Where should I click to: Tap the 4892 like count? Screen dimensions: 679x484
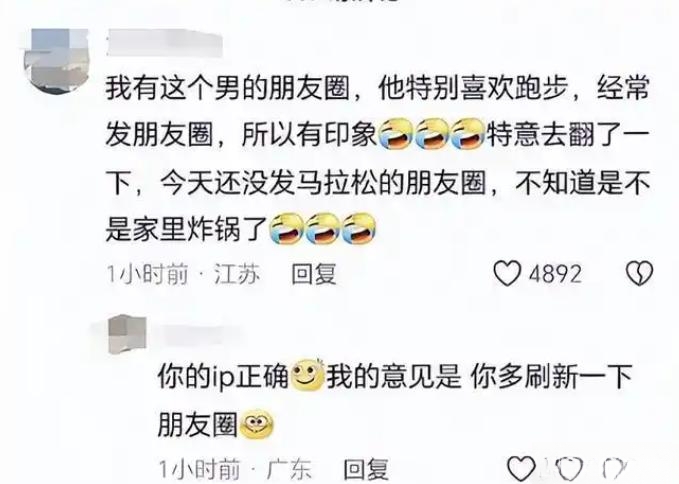[x=556, y=274]
